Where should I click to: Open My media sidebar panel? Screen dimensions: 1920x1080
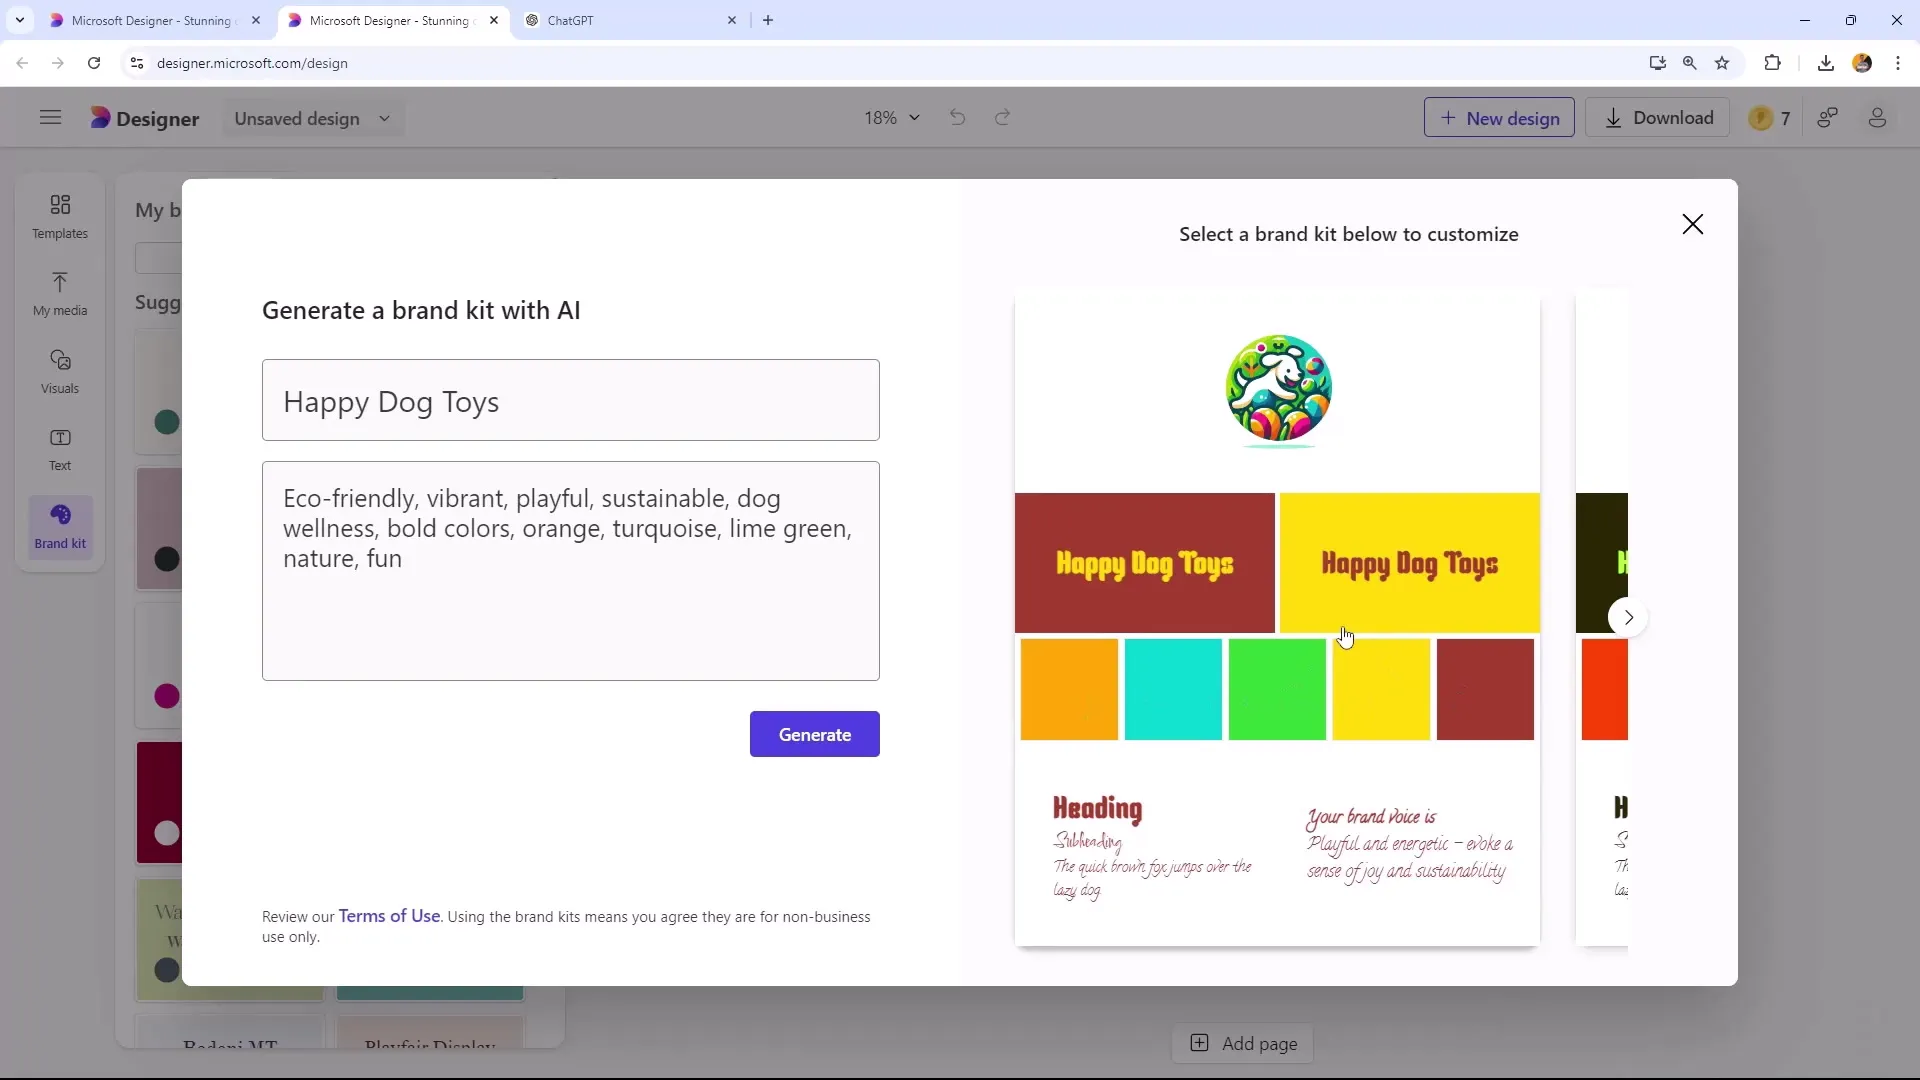60,294
